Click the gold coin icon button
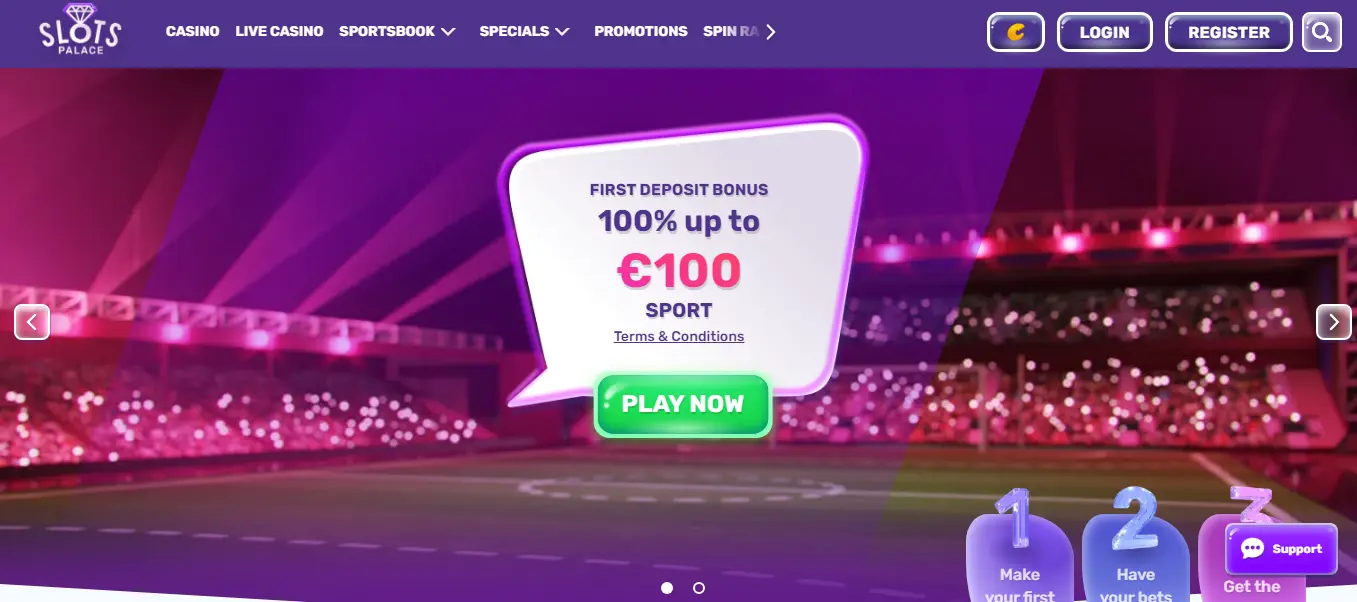Viewport: 1357px width, 602px height. pos(1016,32)
